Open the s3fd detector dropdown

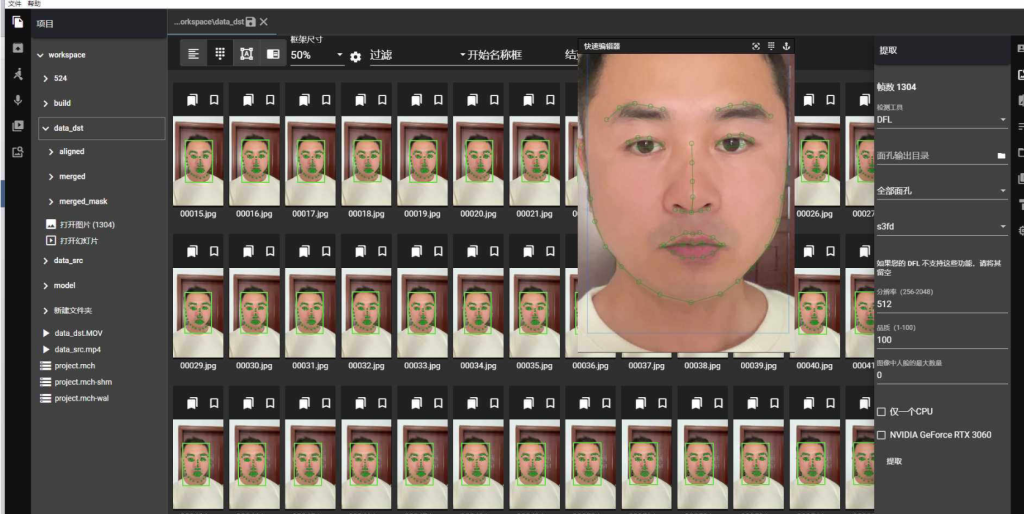[x=940, y=227]
